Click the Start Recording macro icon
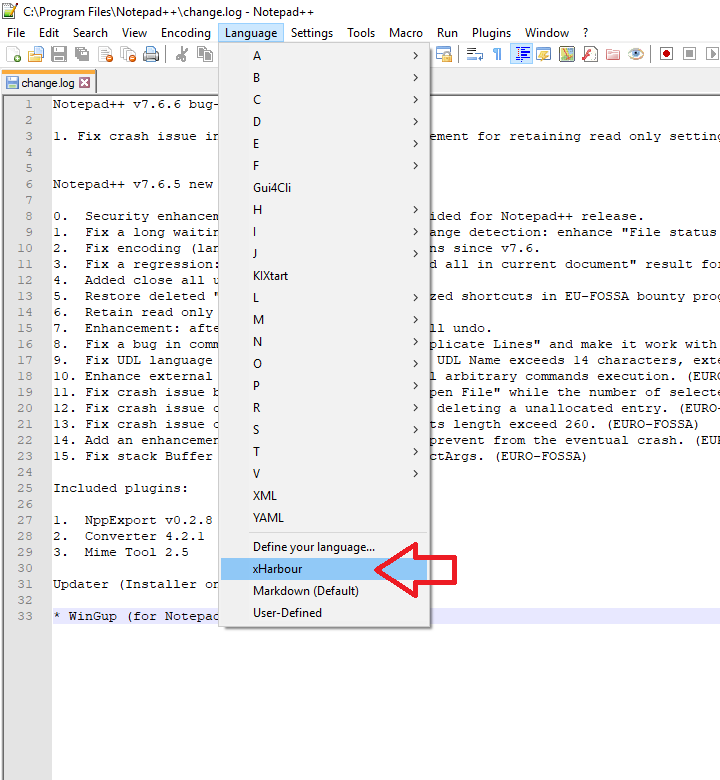Screen dimensions: 720x780 666,54
